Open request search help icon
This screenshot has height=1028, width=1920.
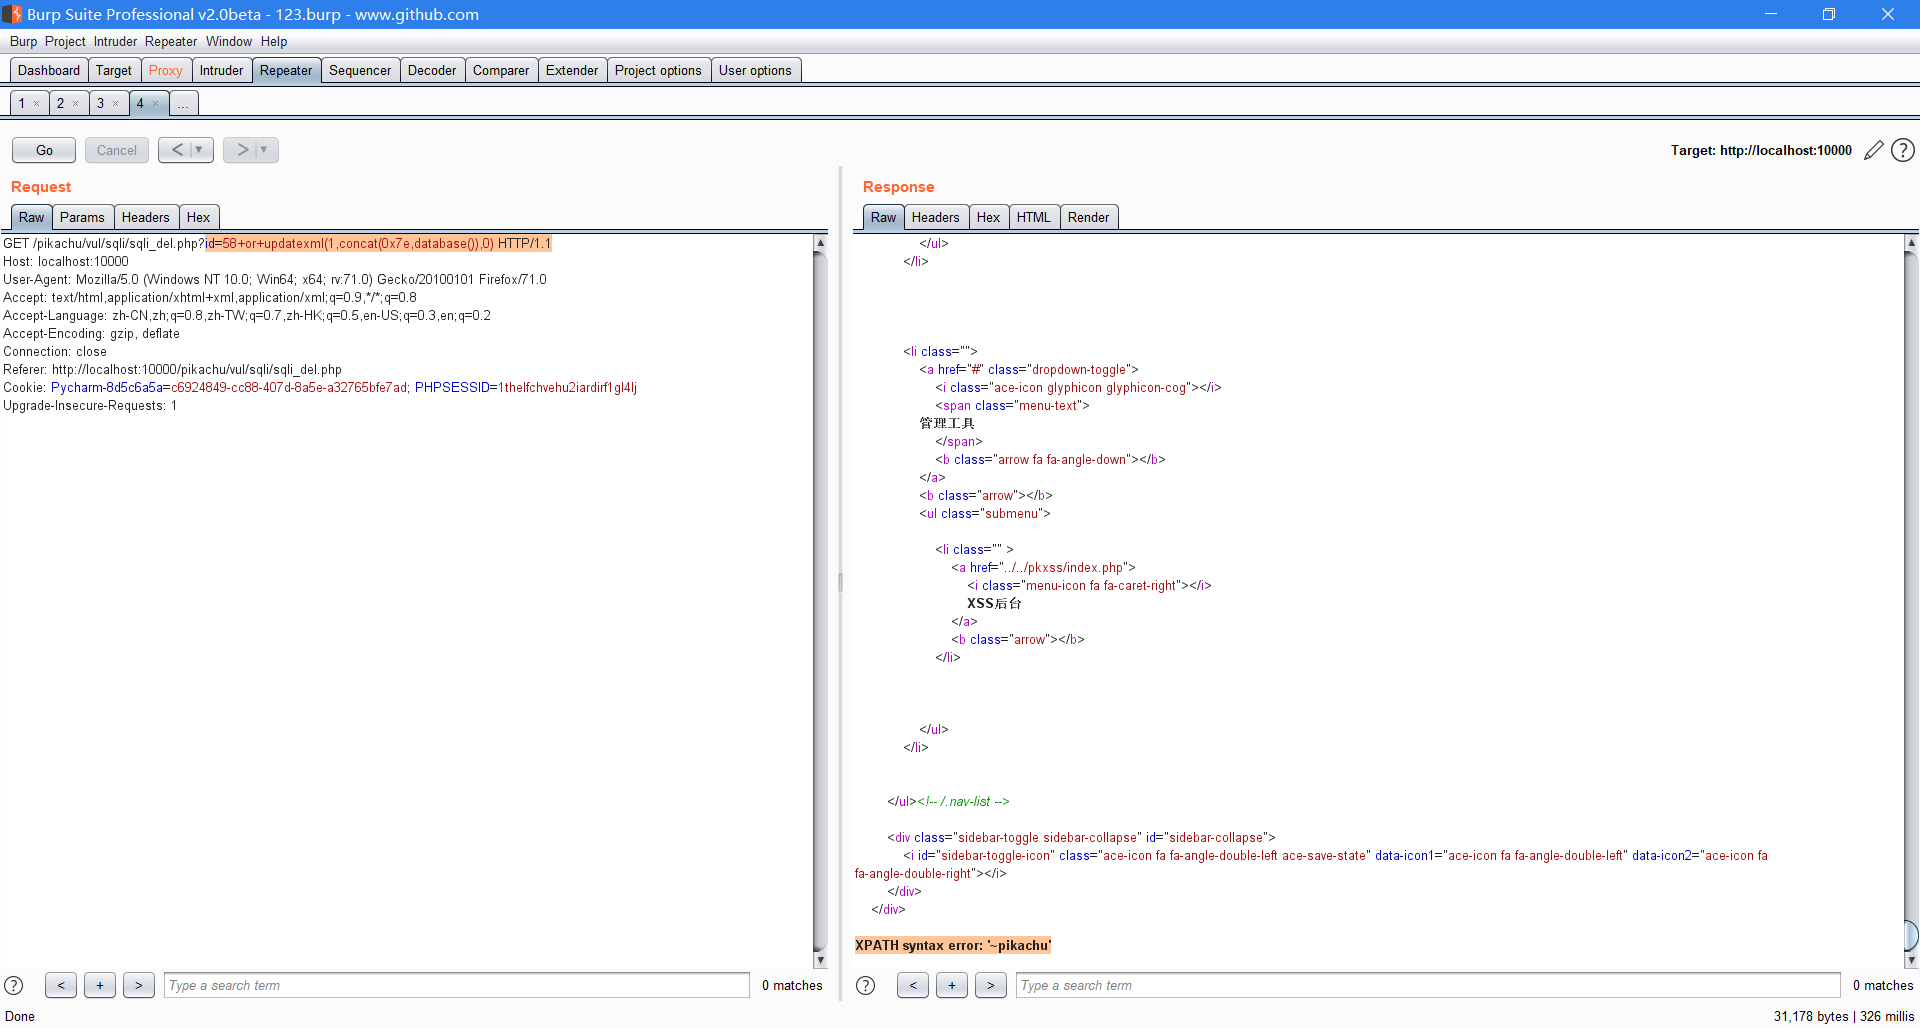(x=14, y=985)
